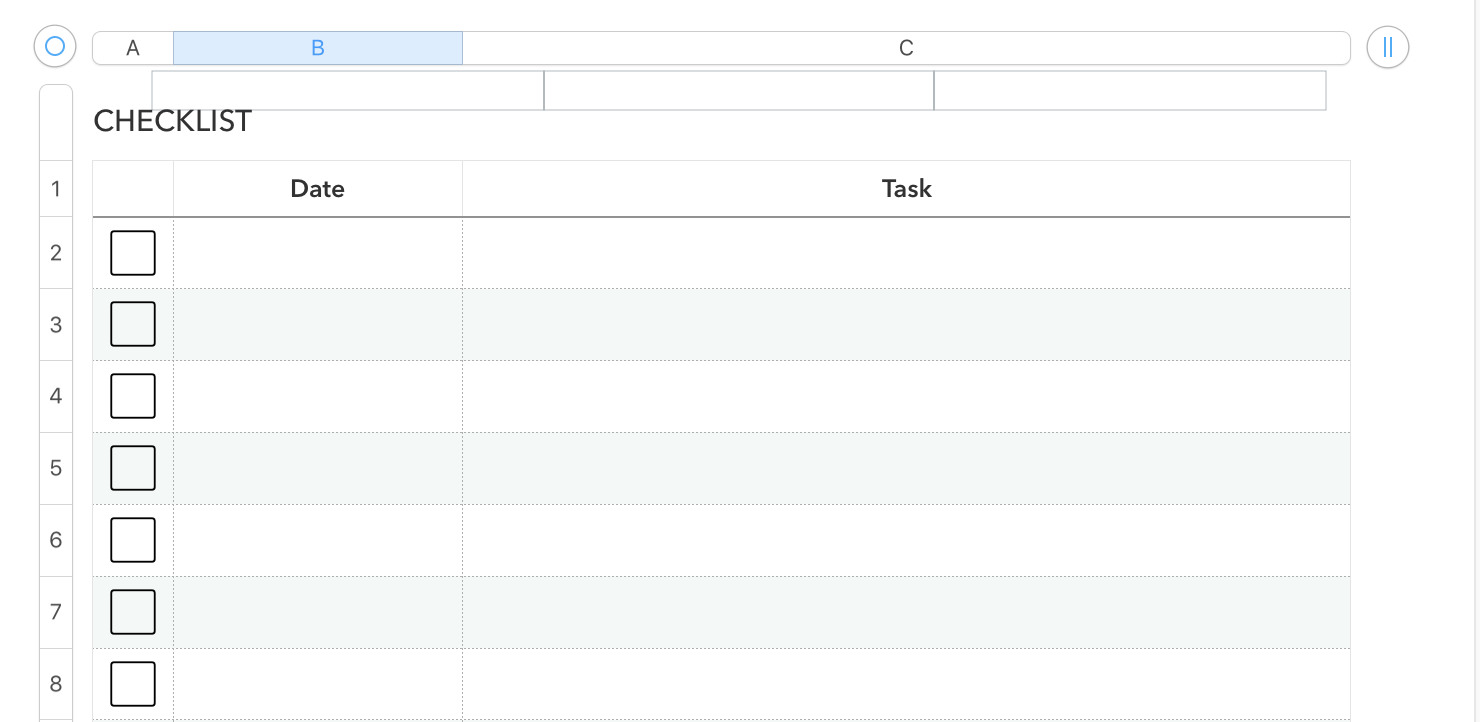
Task: Select column B header
Action: (318, 48)
